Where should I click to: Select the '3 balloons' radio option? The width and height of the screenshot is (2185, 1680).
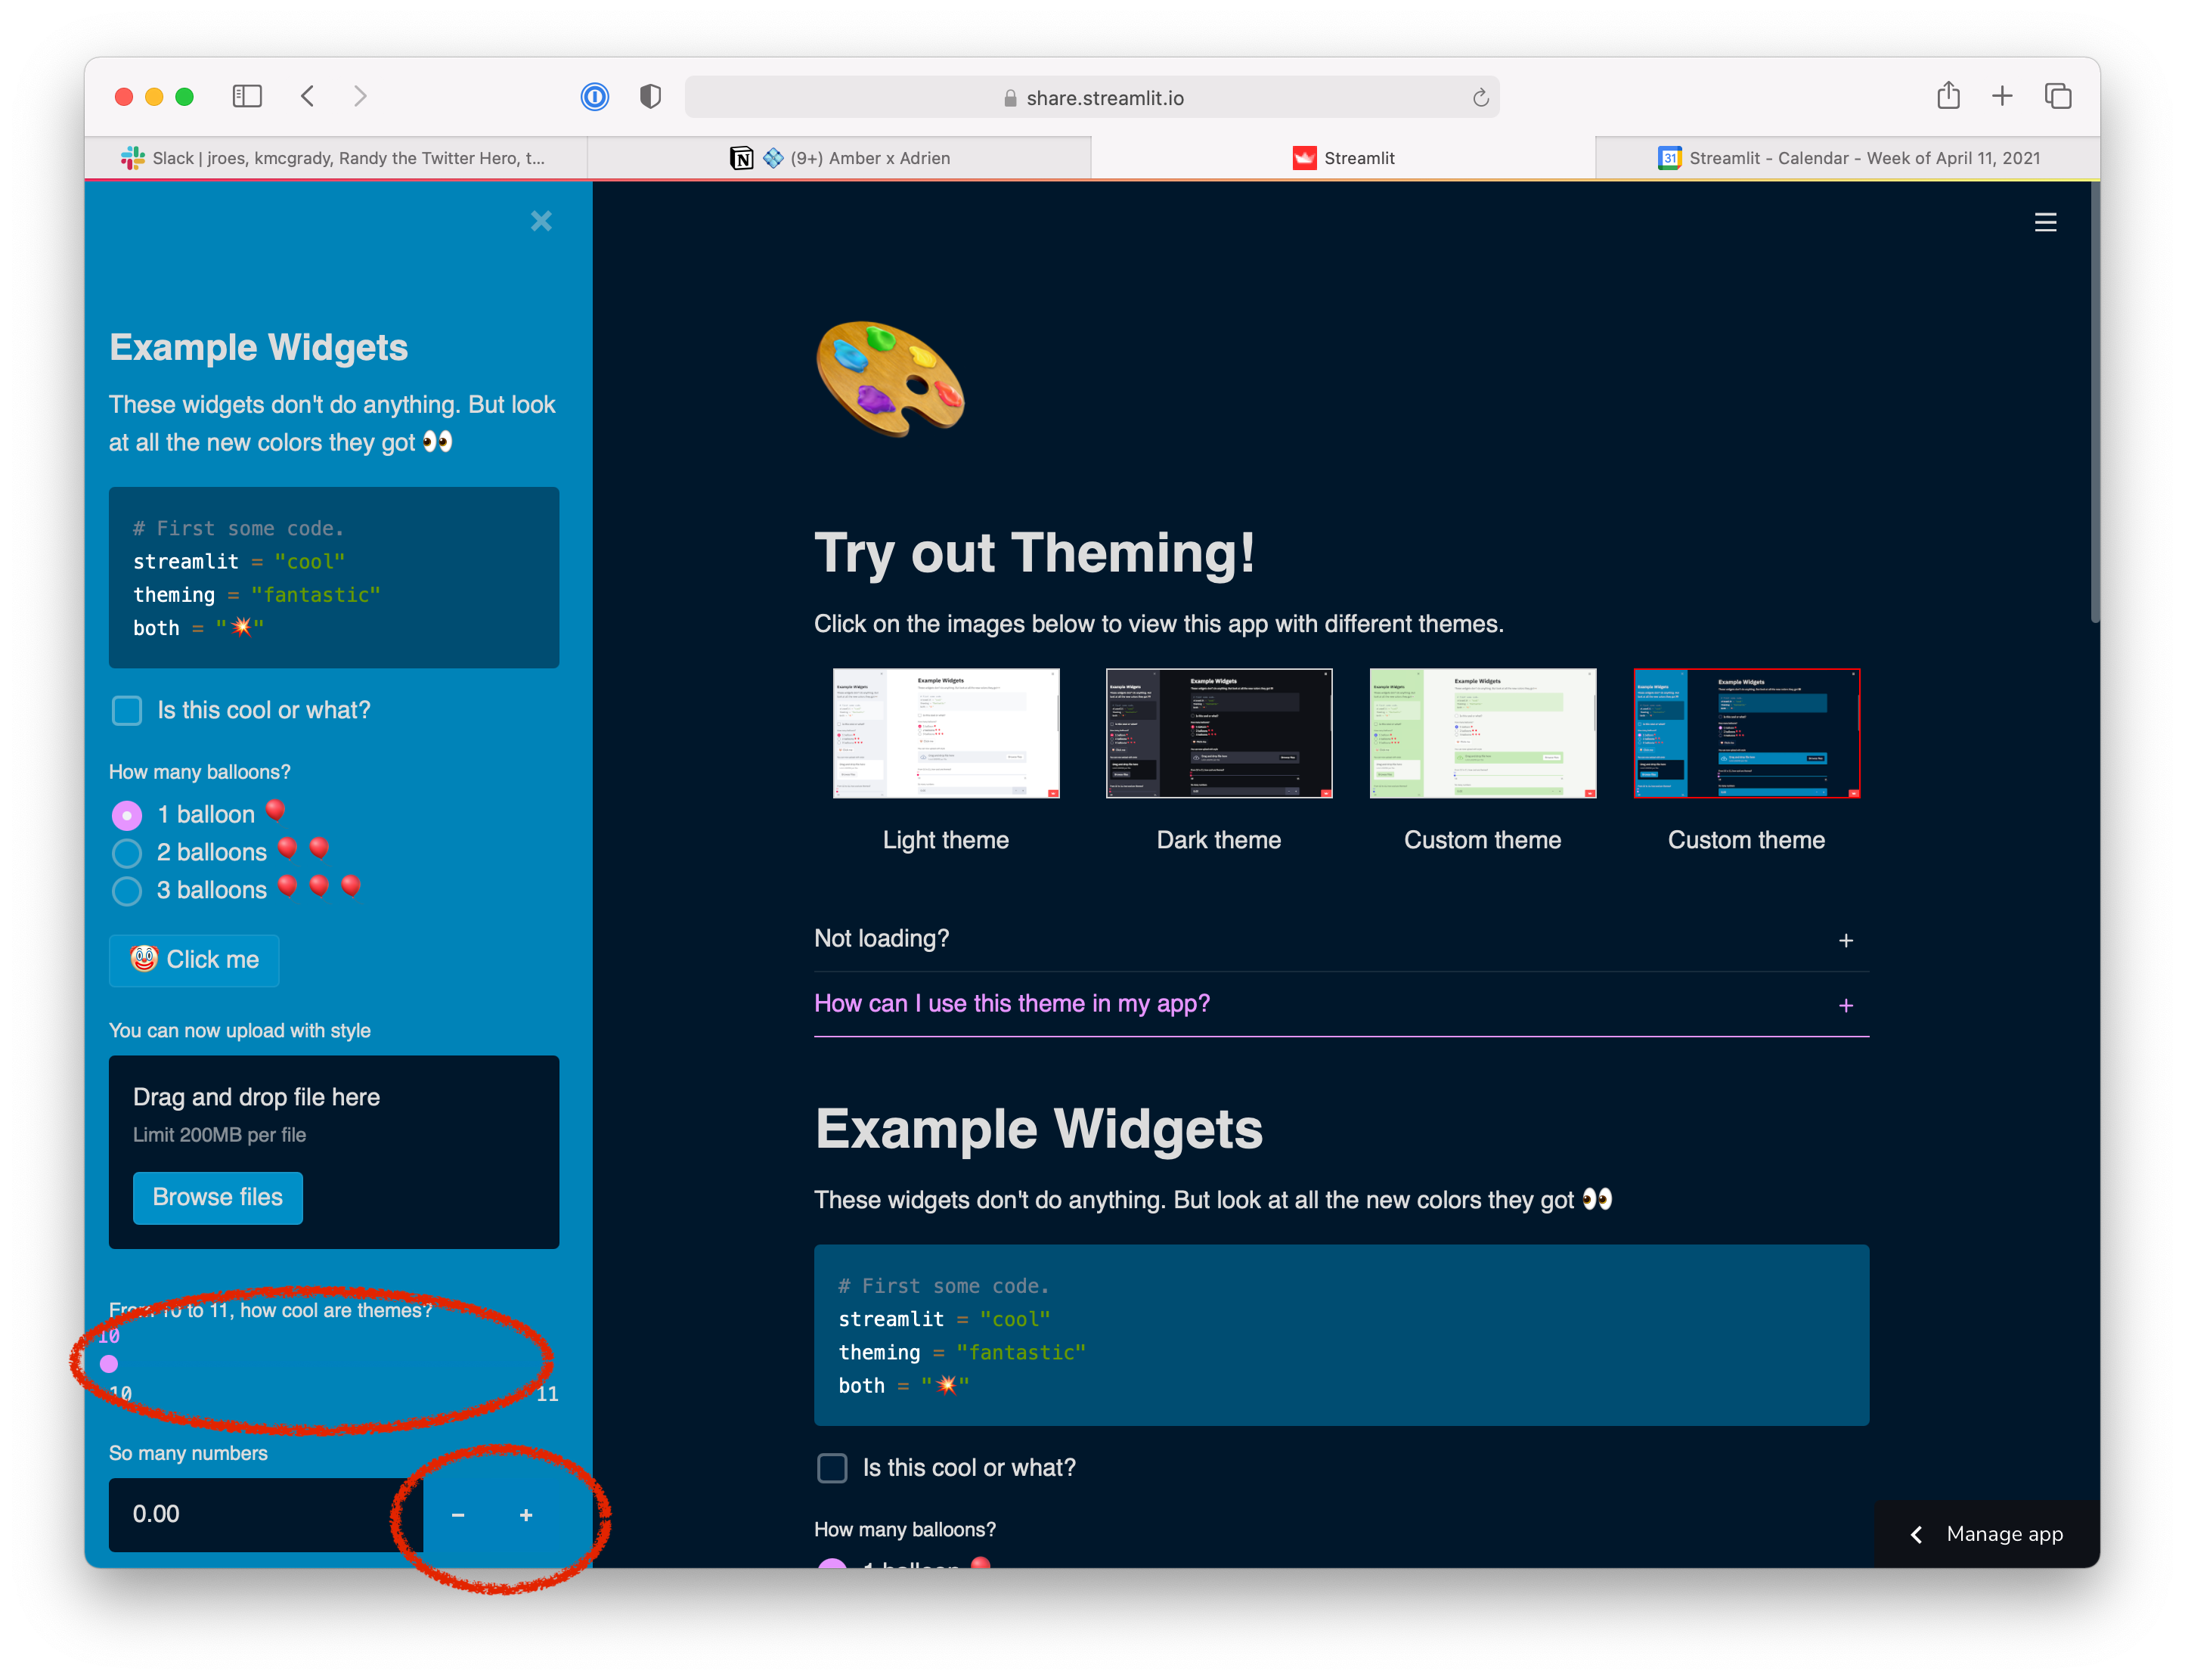127,891
